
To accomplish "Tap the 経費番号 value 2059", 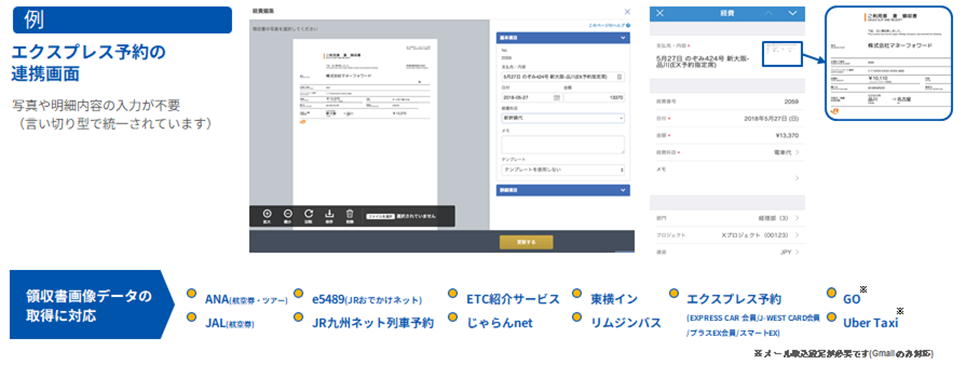I will 791,101.
